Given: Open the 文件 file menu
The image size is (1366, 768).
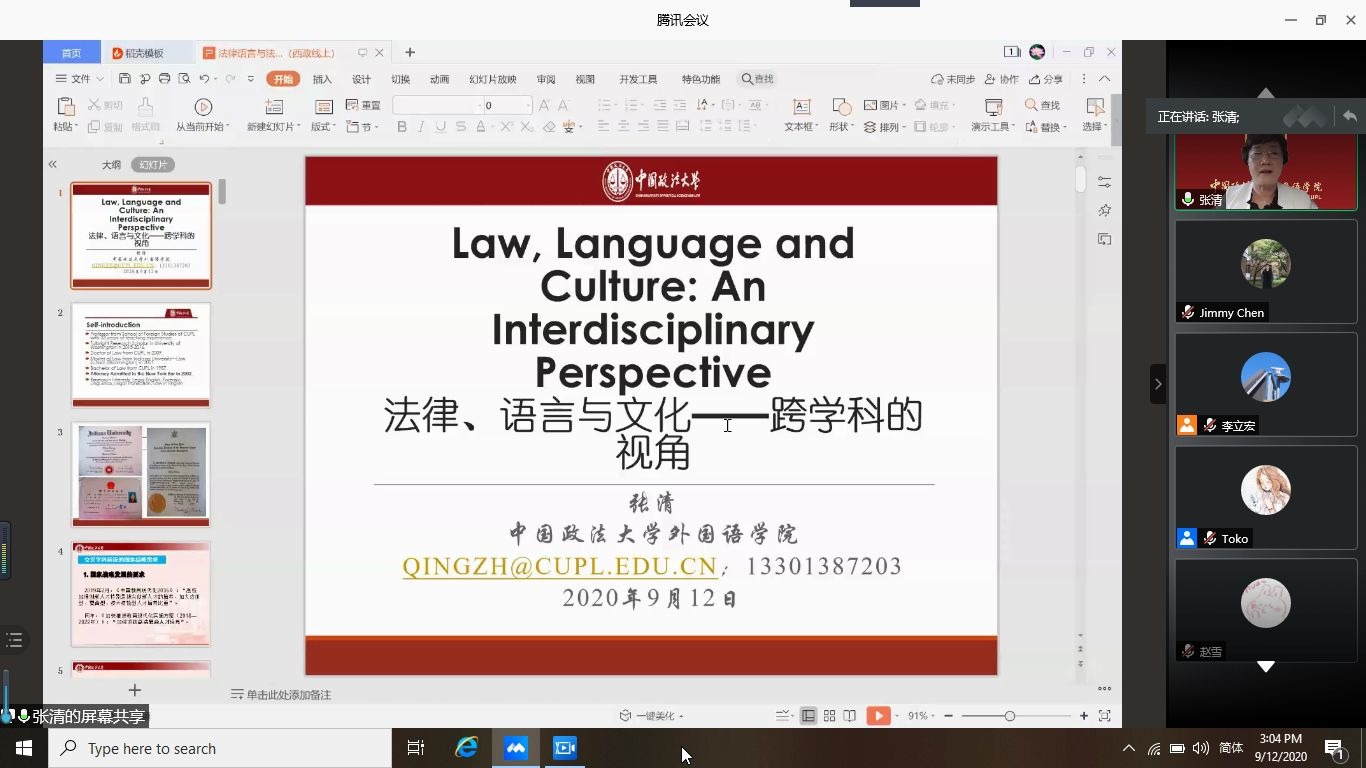Looking at the screenshot, I should pos(79,79).
